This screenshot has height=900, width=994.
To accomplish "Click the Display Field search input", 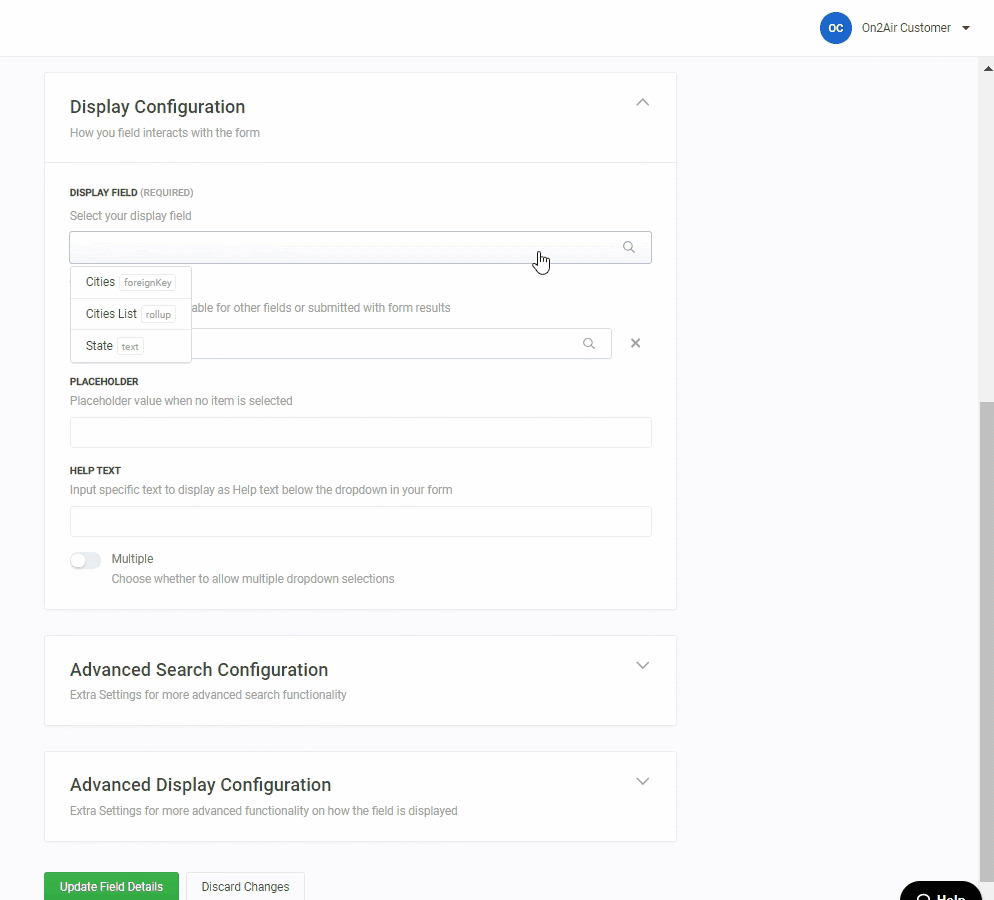I will pyautogui.click(x=340, y=247).
